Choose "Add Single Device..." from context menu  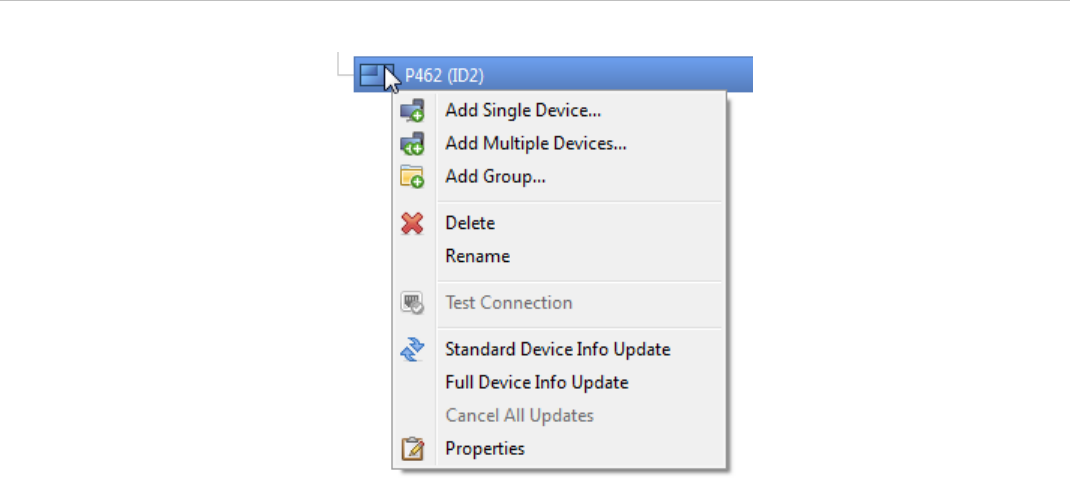[x=523, y=110]
